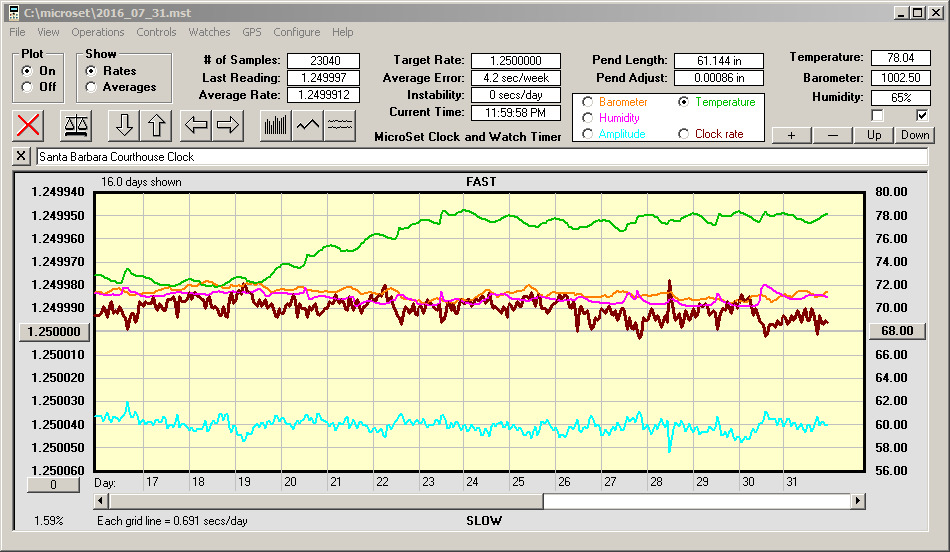Viewport: 950px width, 552px height.
Task: Click the scrollbar left arrow
Action: click(x=101, y=501)
